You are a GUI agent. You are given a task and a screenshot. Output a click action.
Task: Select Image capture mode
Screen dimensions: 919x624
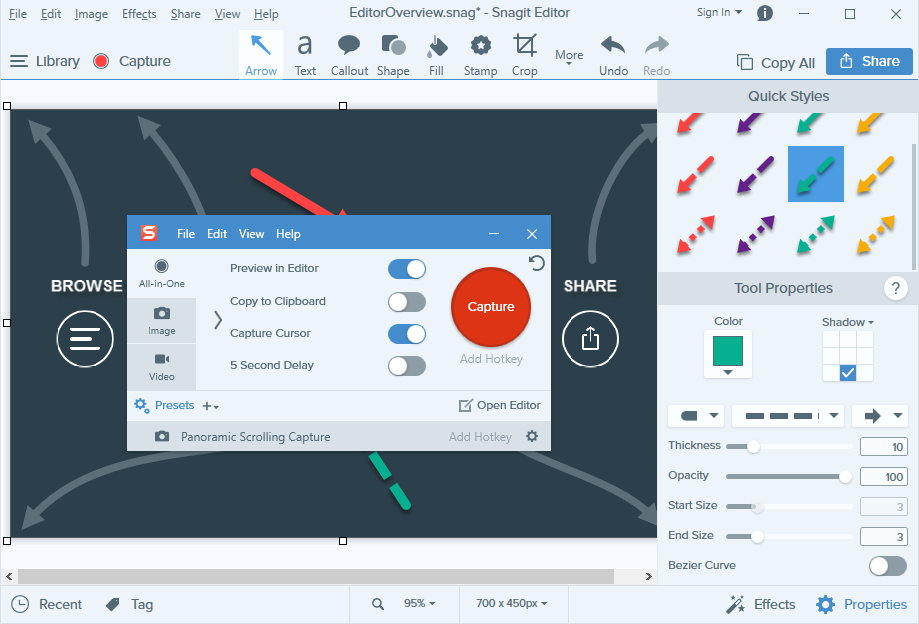[x=162, y=320]
